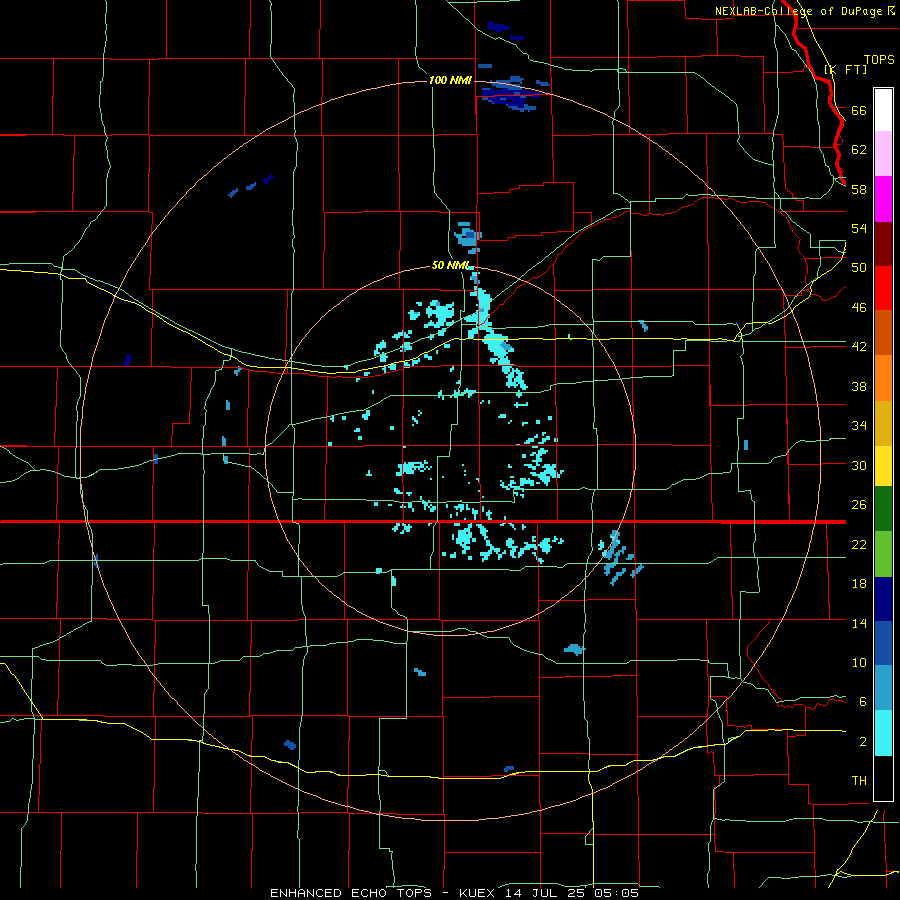The image size is (900, 900).
Task: Click the "6" legend value
Action: point(863,701)
